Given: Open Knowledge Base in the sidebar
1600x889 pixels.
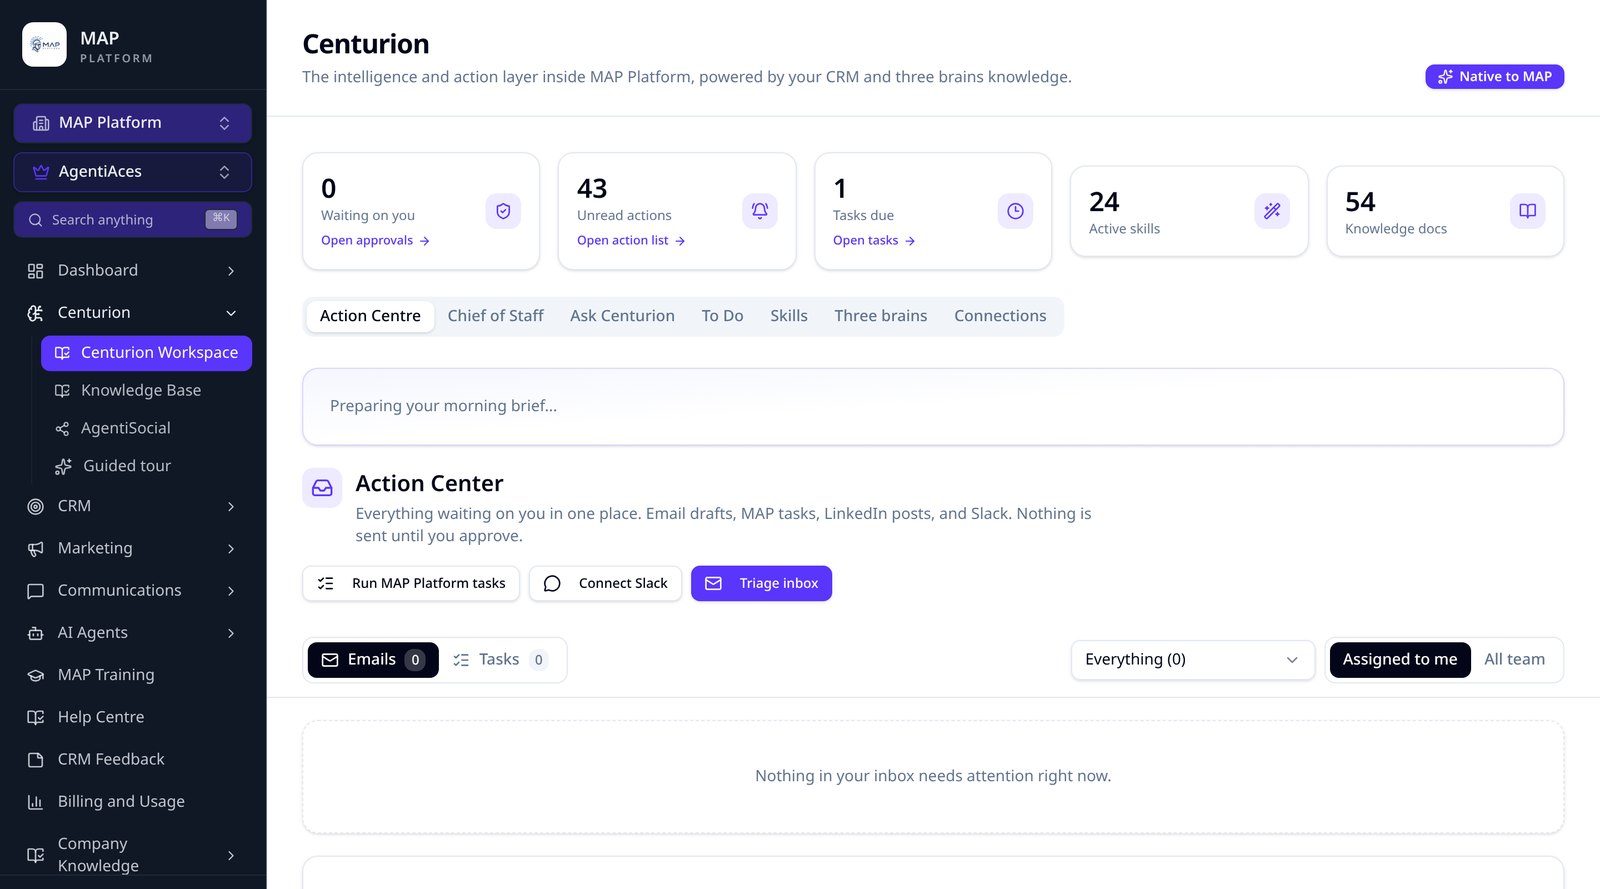Looking at the screenshot, I should tap(146, 391).
